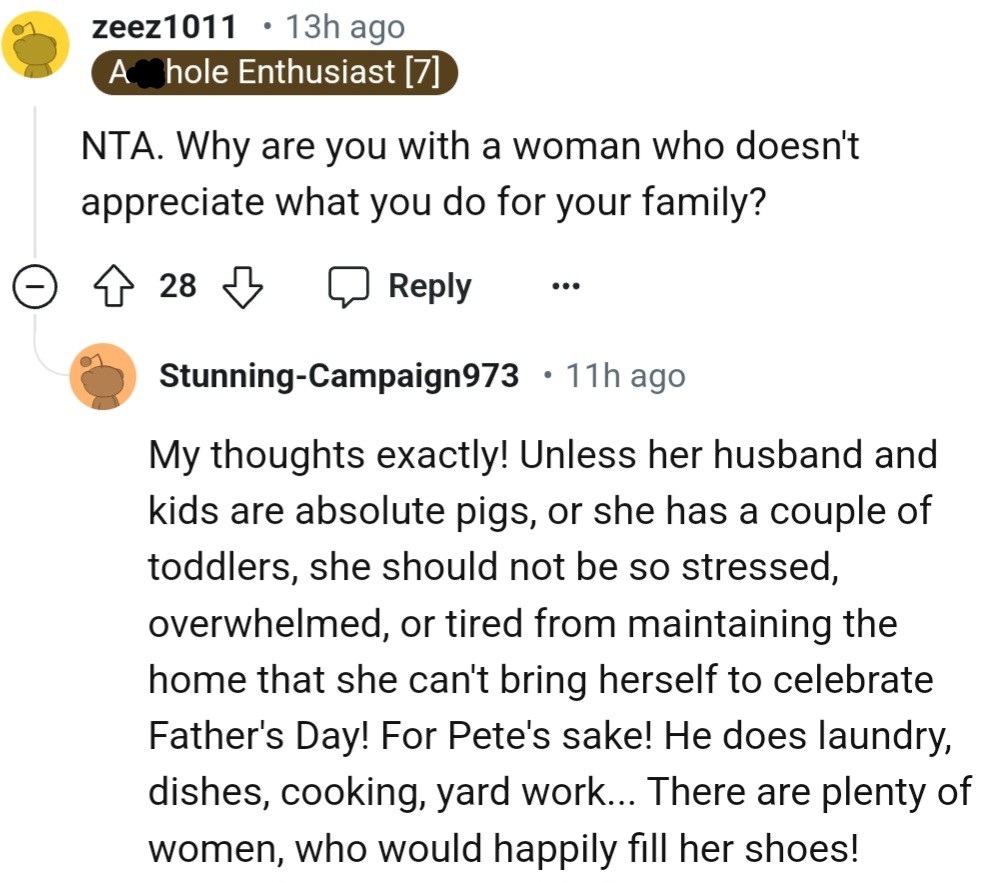Click the "My thoughts exactly!" reply text
This screenshot has height=883, width=989.
330,455
